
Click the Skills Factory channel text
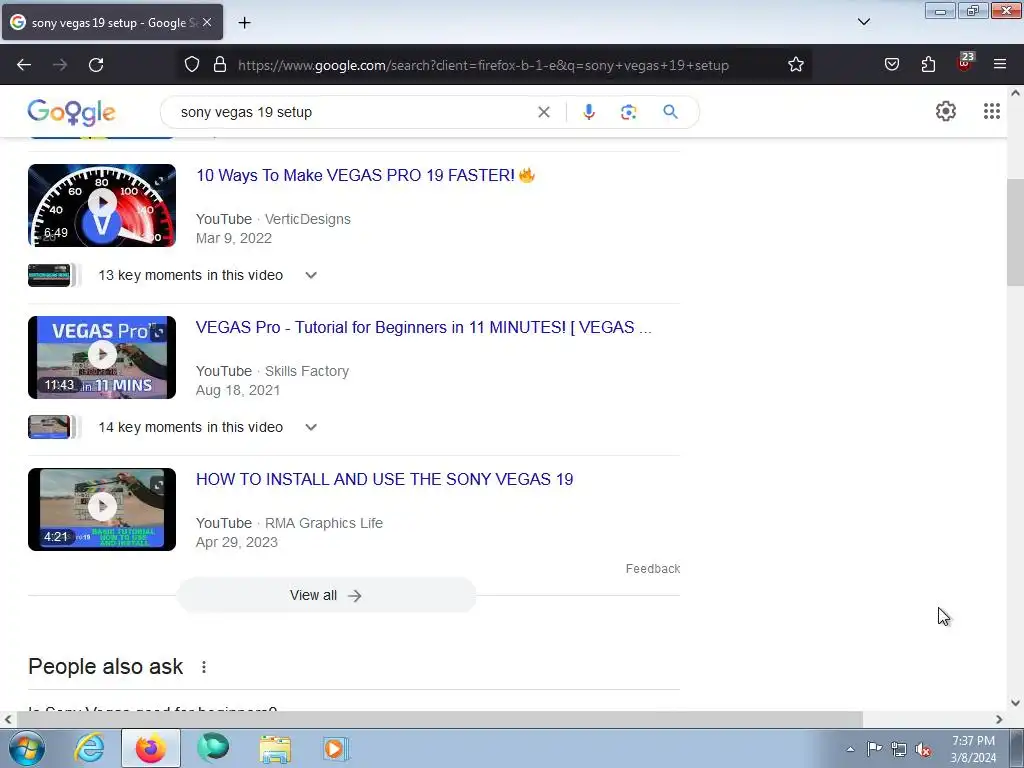pos(307,372)
